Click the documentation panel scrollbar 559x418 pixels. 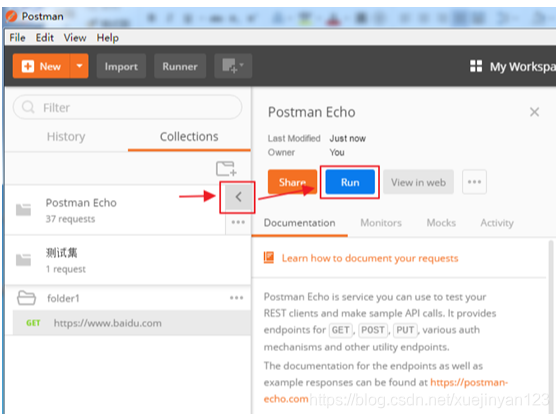click(x=551, y=326)
